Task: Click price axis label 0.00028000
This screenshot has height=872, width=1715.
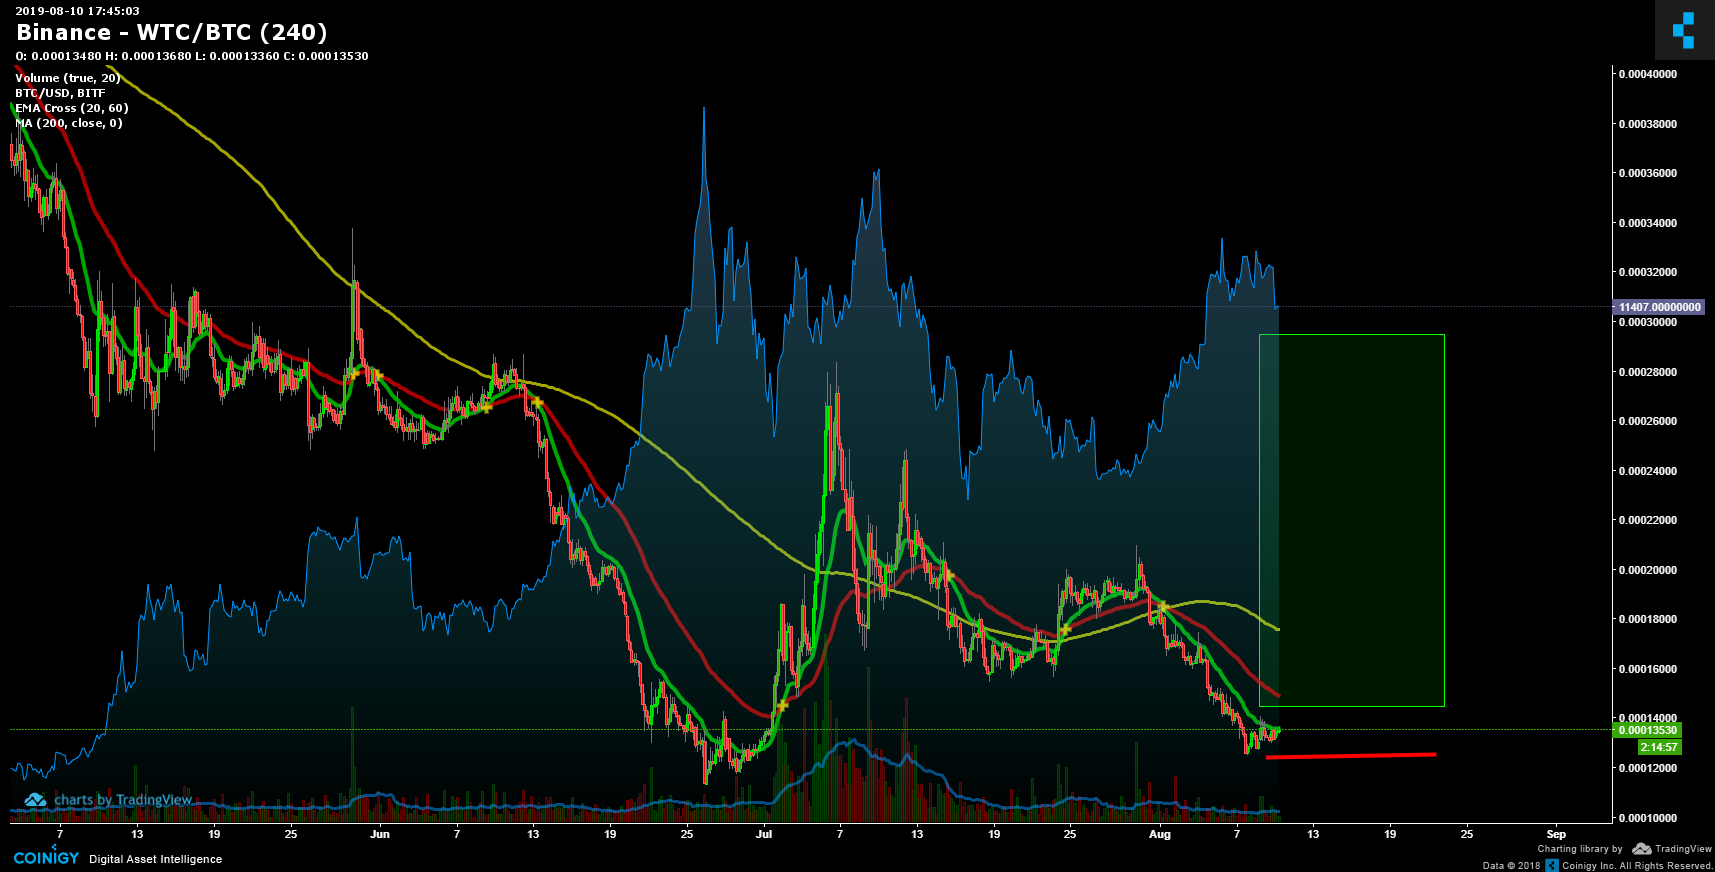Action: tap(1648, 372)
